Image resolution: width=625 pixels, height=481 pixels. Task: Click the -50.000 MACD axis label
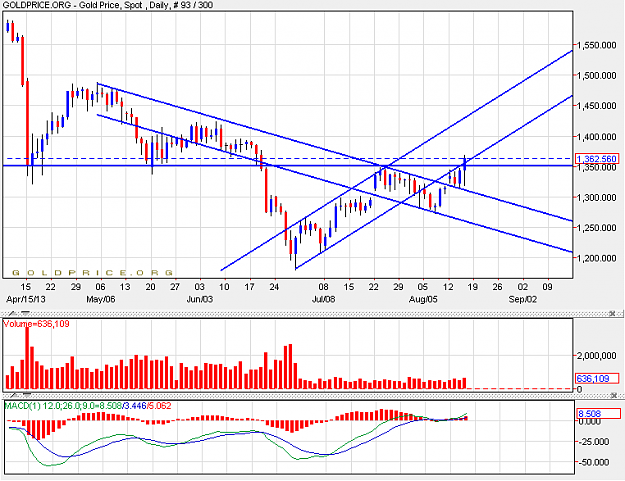[595, 463]
